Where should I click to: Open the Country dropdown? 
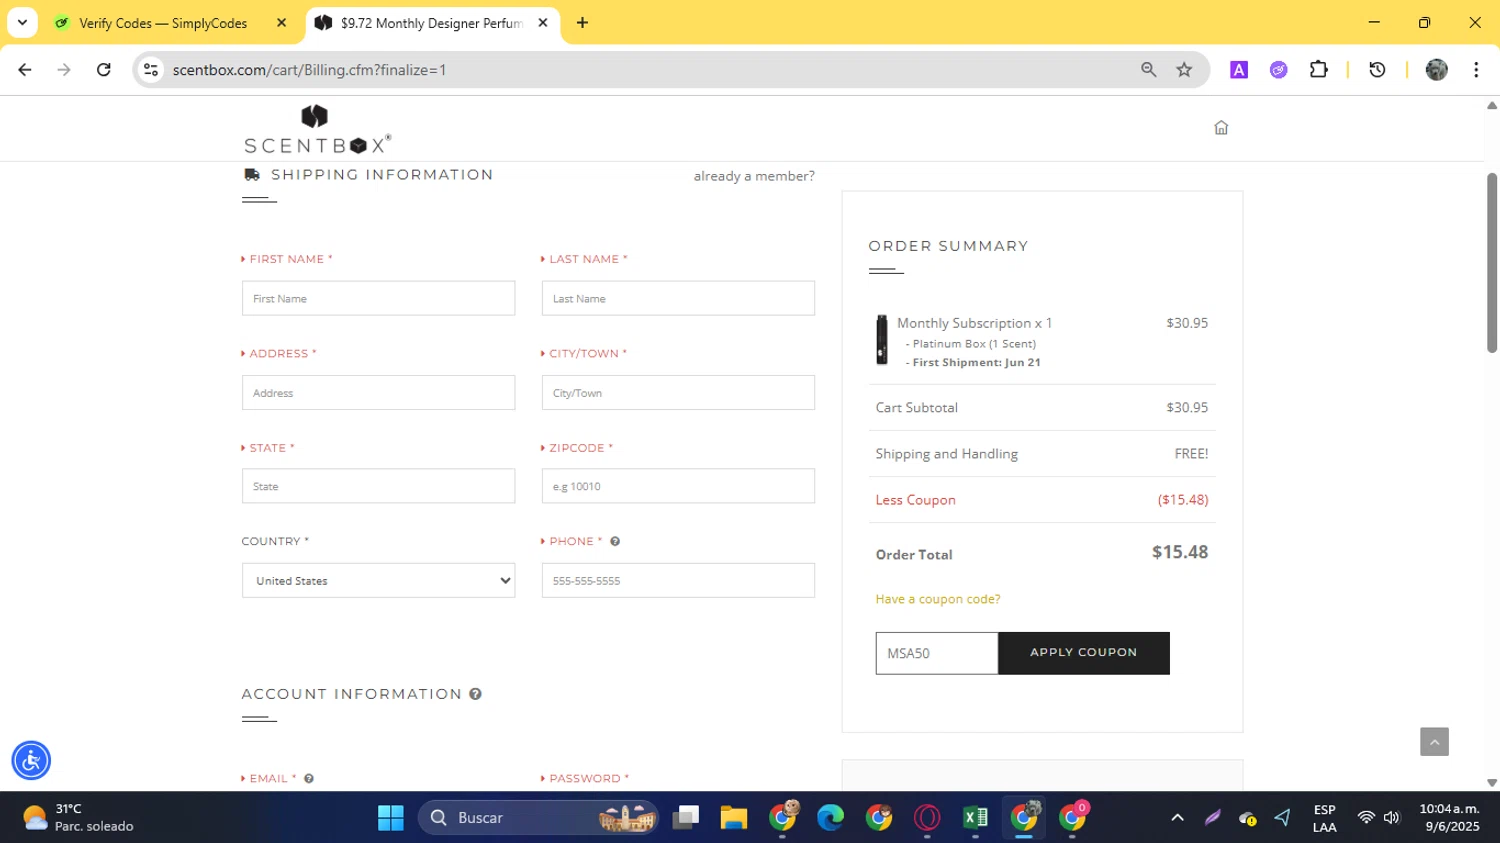[378, 581]
